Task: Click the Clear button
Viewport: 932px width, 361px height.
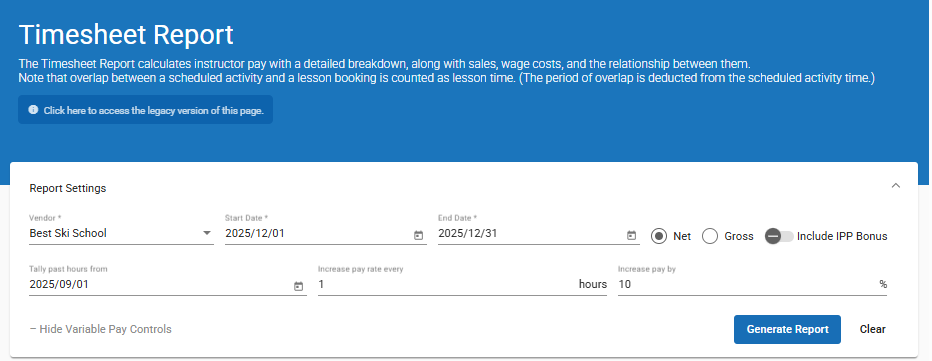Action: [x=873, y=329]
